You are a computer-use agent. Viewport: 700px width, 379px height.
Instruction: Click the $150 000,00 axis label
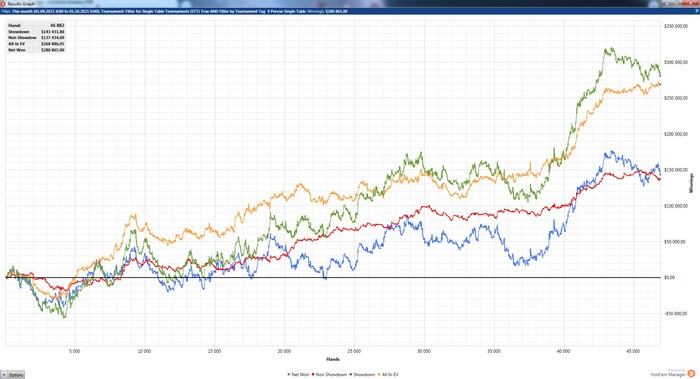coord(675,170)
